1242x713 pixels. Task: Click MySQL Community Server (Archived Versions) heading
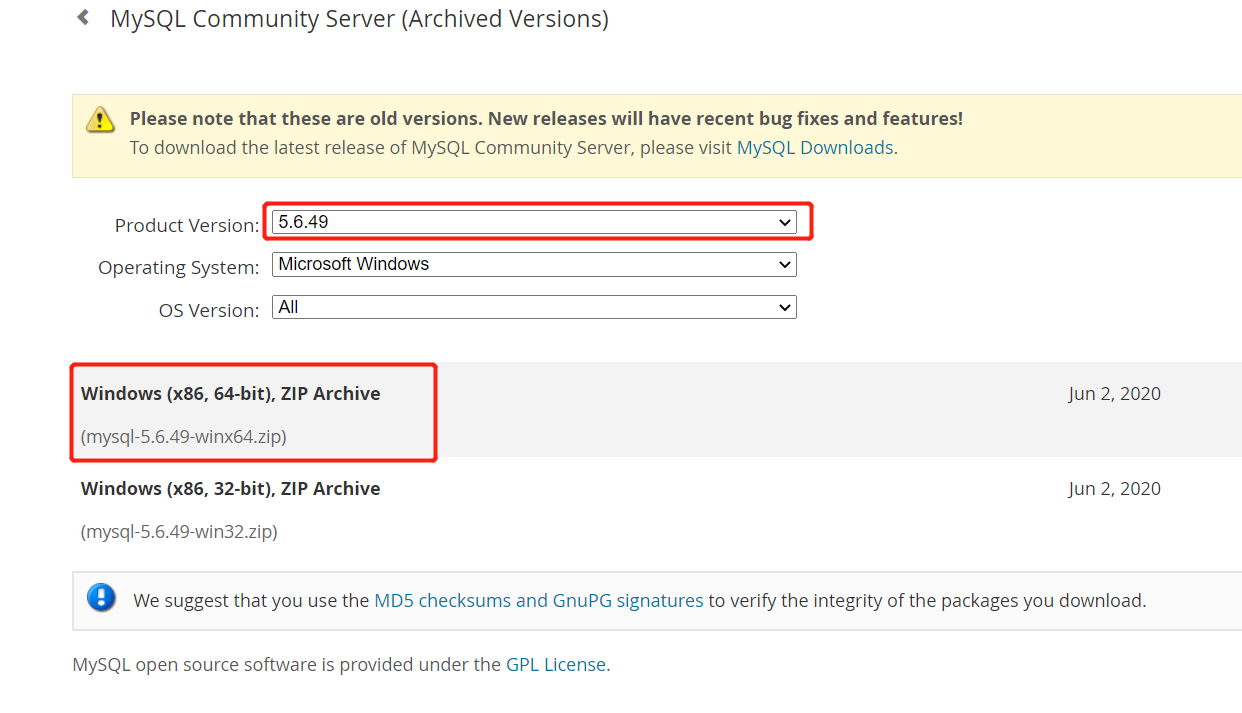point(359,19)
